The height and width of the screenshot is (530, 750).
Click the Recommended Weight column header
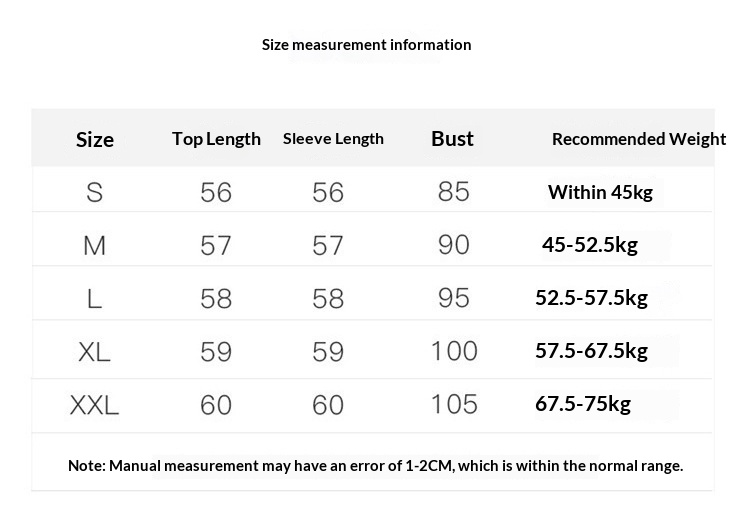click(x=639, y=139)
